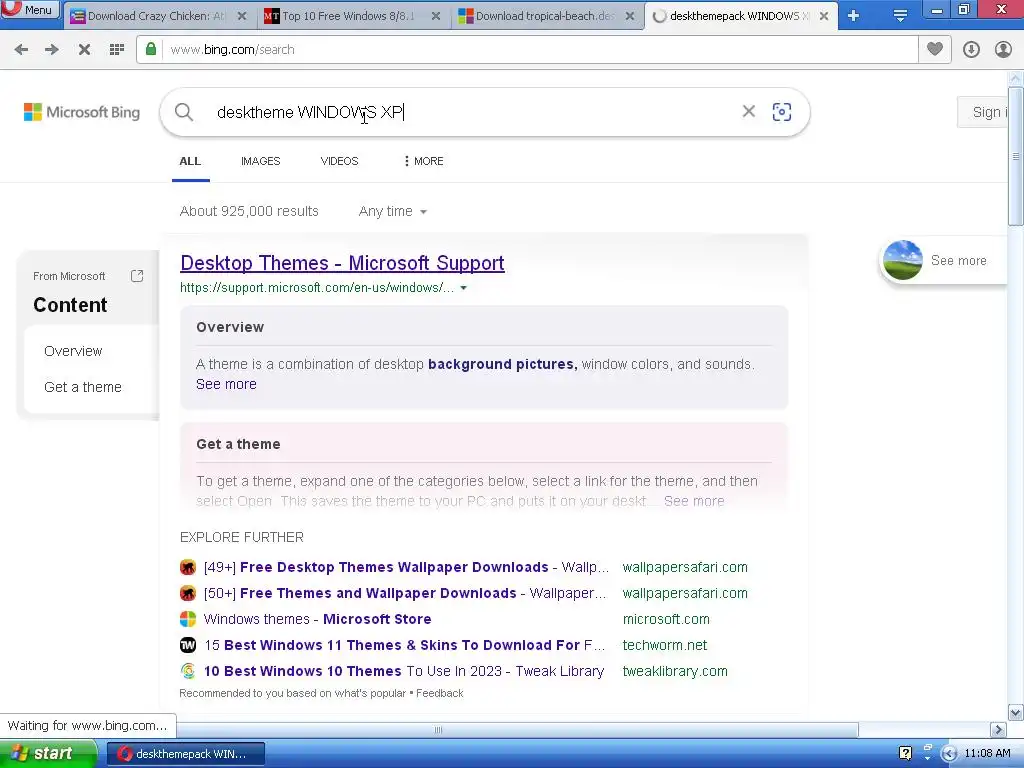
Task: Clear search text with X icon
Action: coord(748,112)
